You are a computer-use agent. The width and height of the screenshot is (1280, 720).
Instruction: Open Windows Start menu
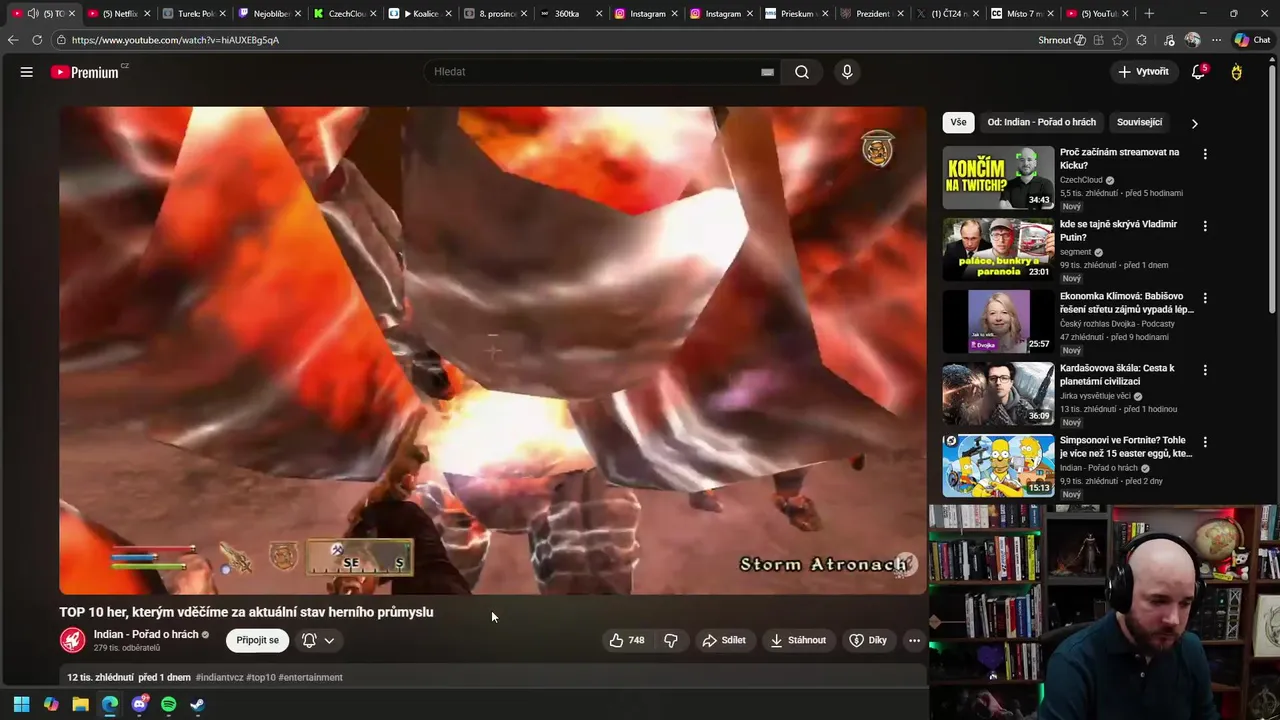point(21,704)
